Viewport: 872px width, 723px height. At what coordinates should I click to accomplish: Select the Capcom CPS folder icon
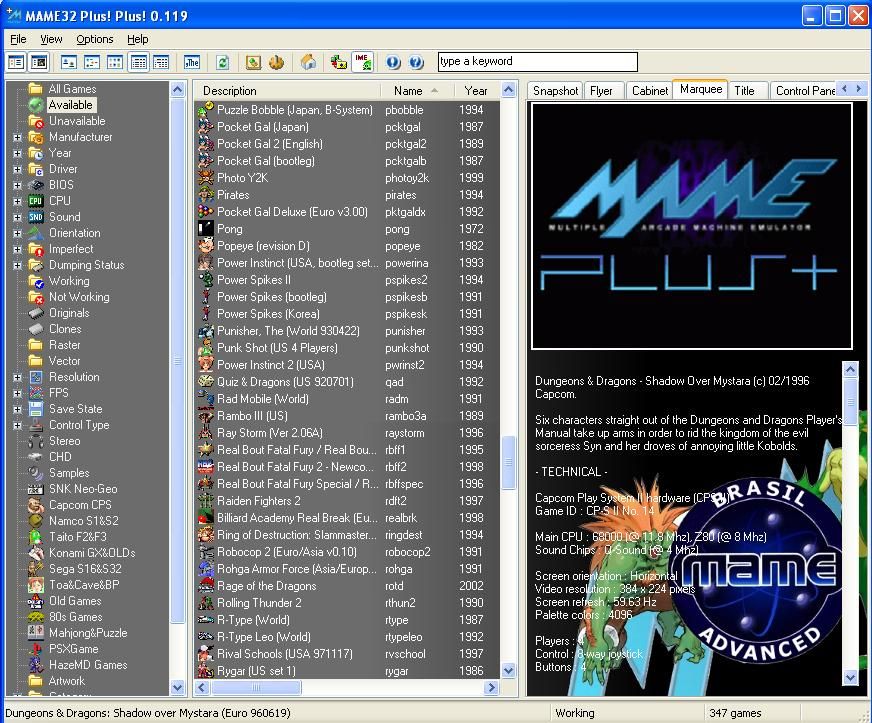click(x=36, y=506)
